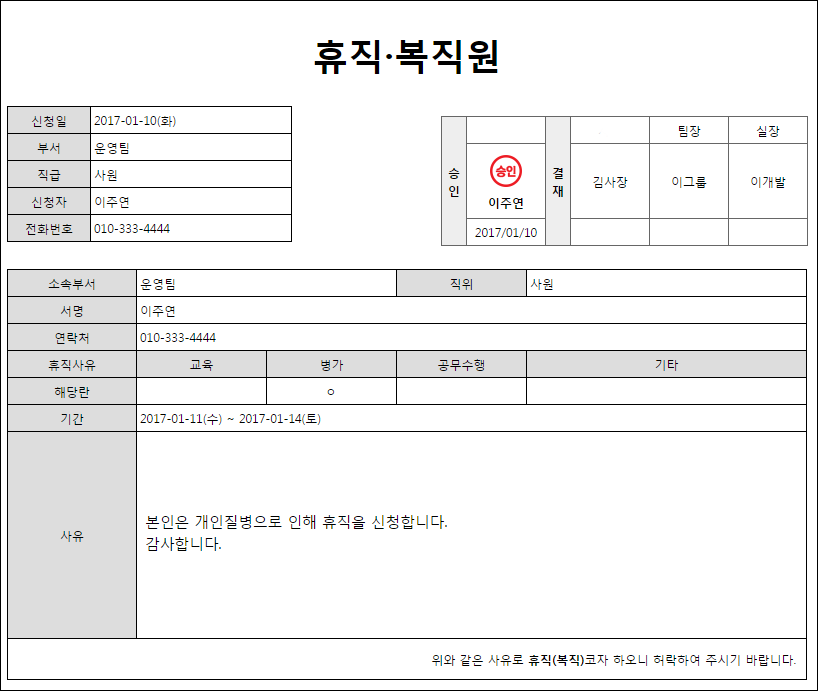Select the 실장 approver 이개발 cell

(767, 182)
